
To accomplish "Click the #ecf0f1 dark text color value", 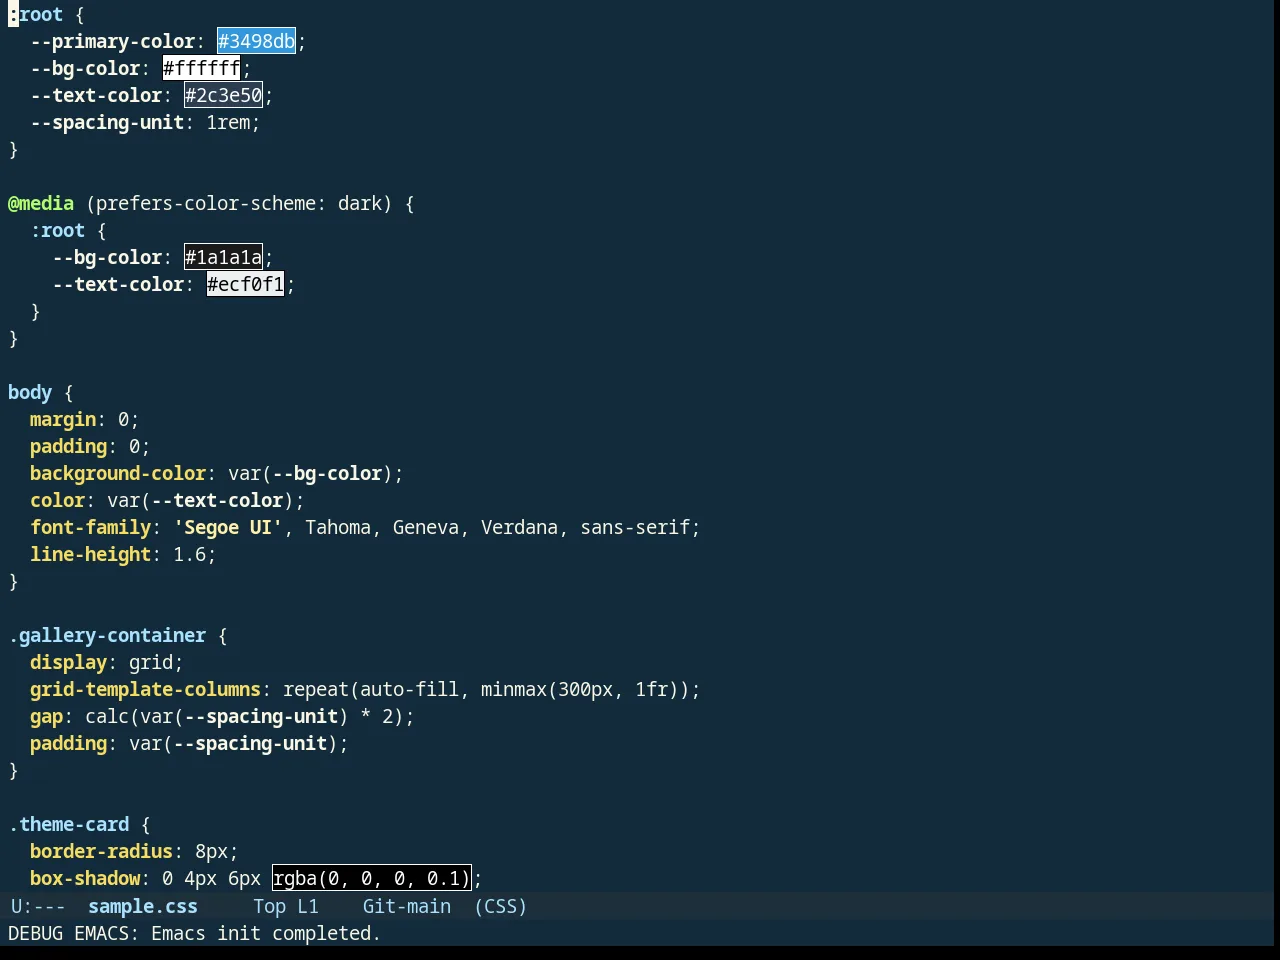I will tap(245, 284).
